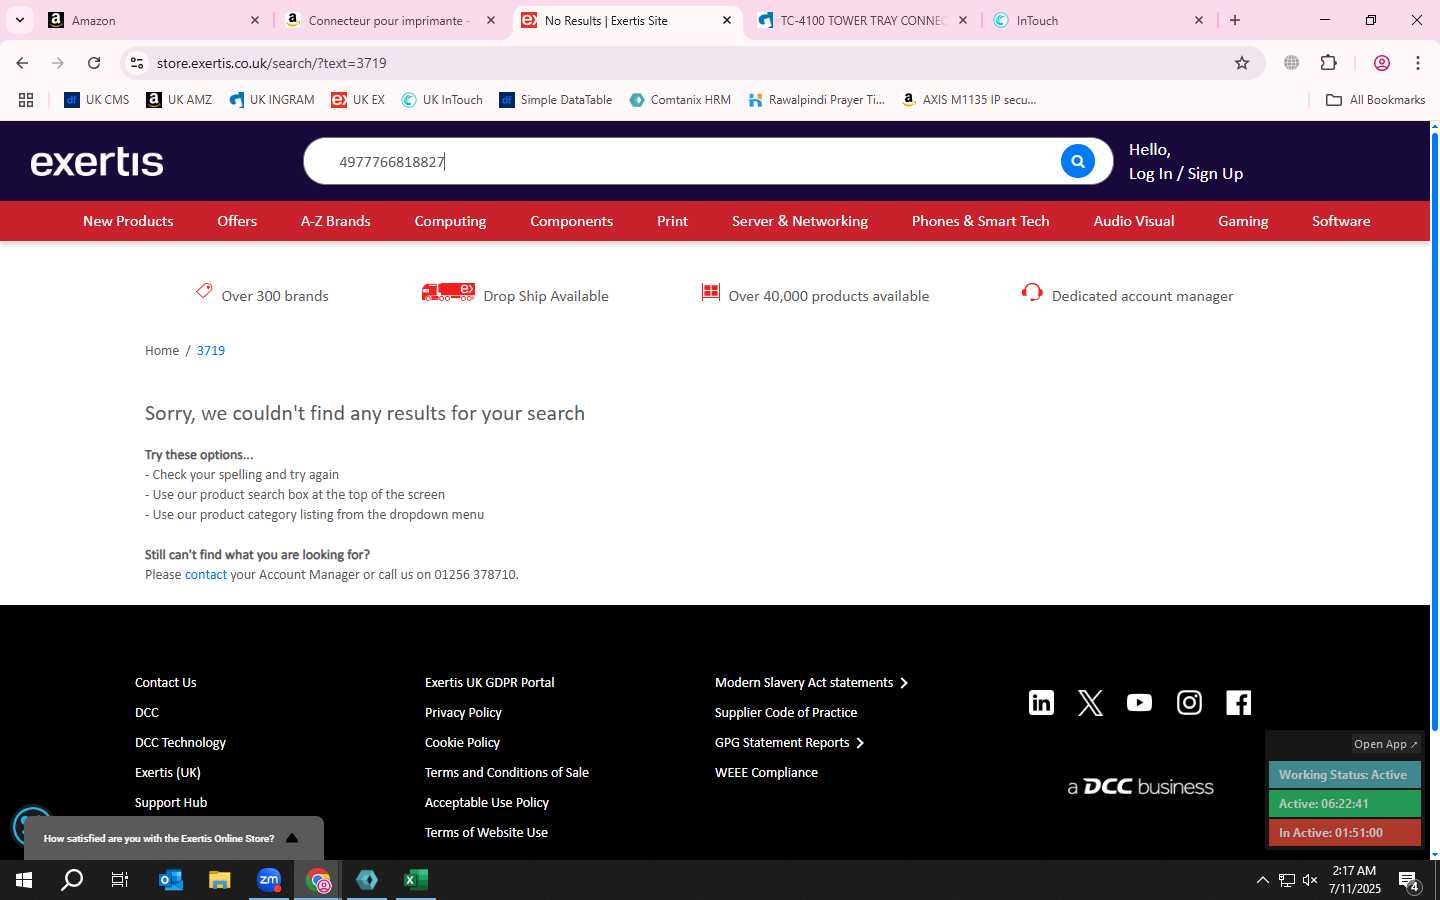Open Excel from taskbar
Viewport: 1440px width, 900px height.
pyautogui.click(x=416, y=880)
